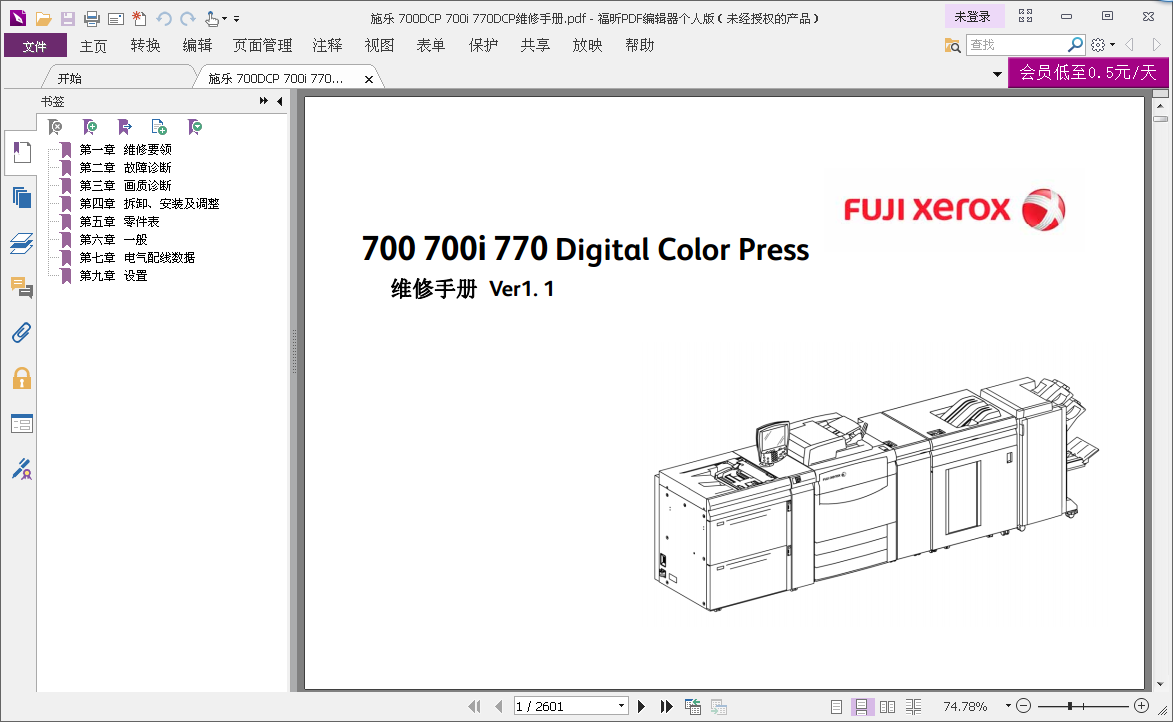Screen dimensions: 1173x722
Task: Open the Layers sidebar panel icon
Action: coord(22,243)
